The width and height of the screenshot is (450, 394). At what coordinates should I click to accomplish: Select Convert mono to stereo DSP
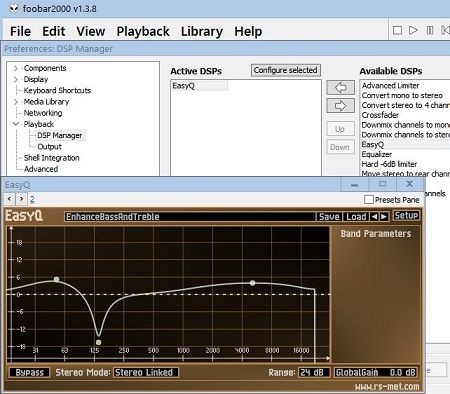coord(402,96)
